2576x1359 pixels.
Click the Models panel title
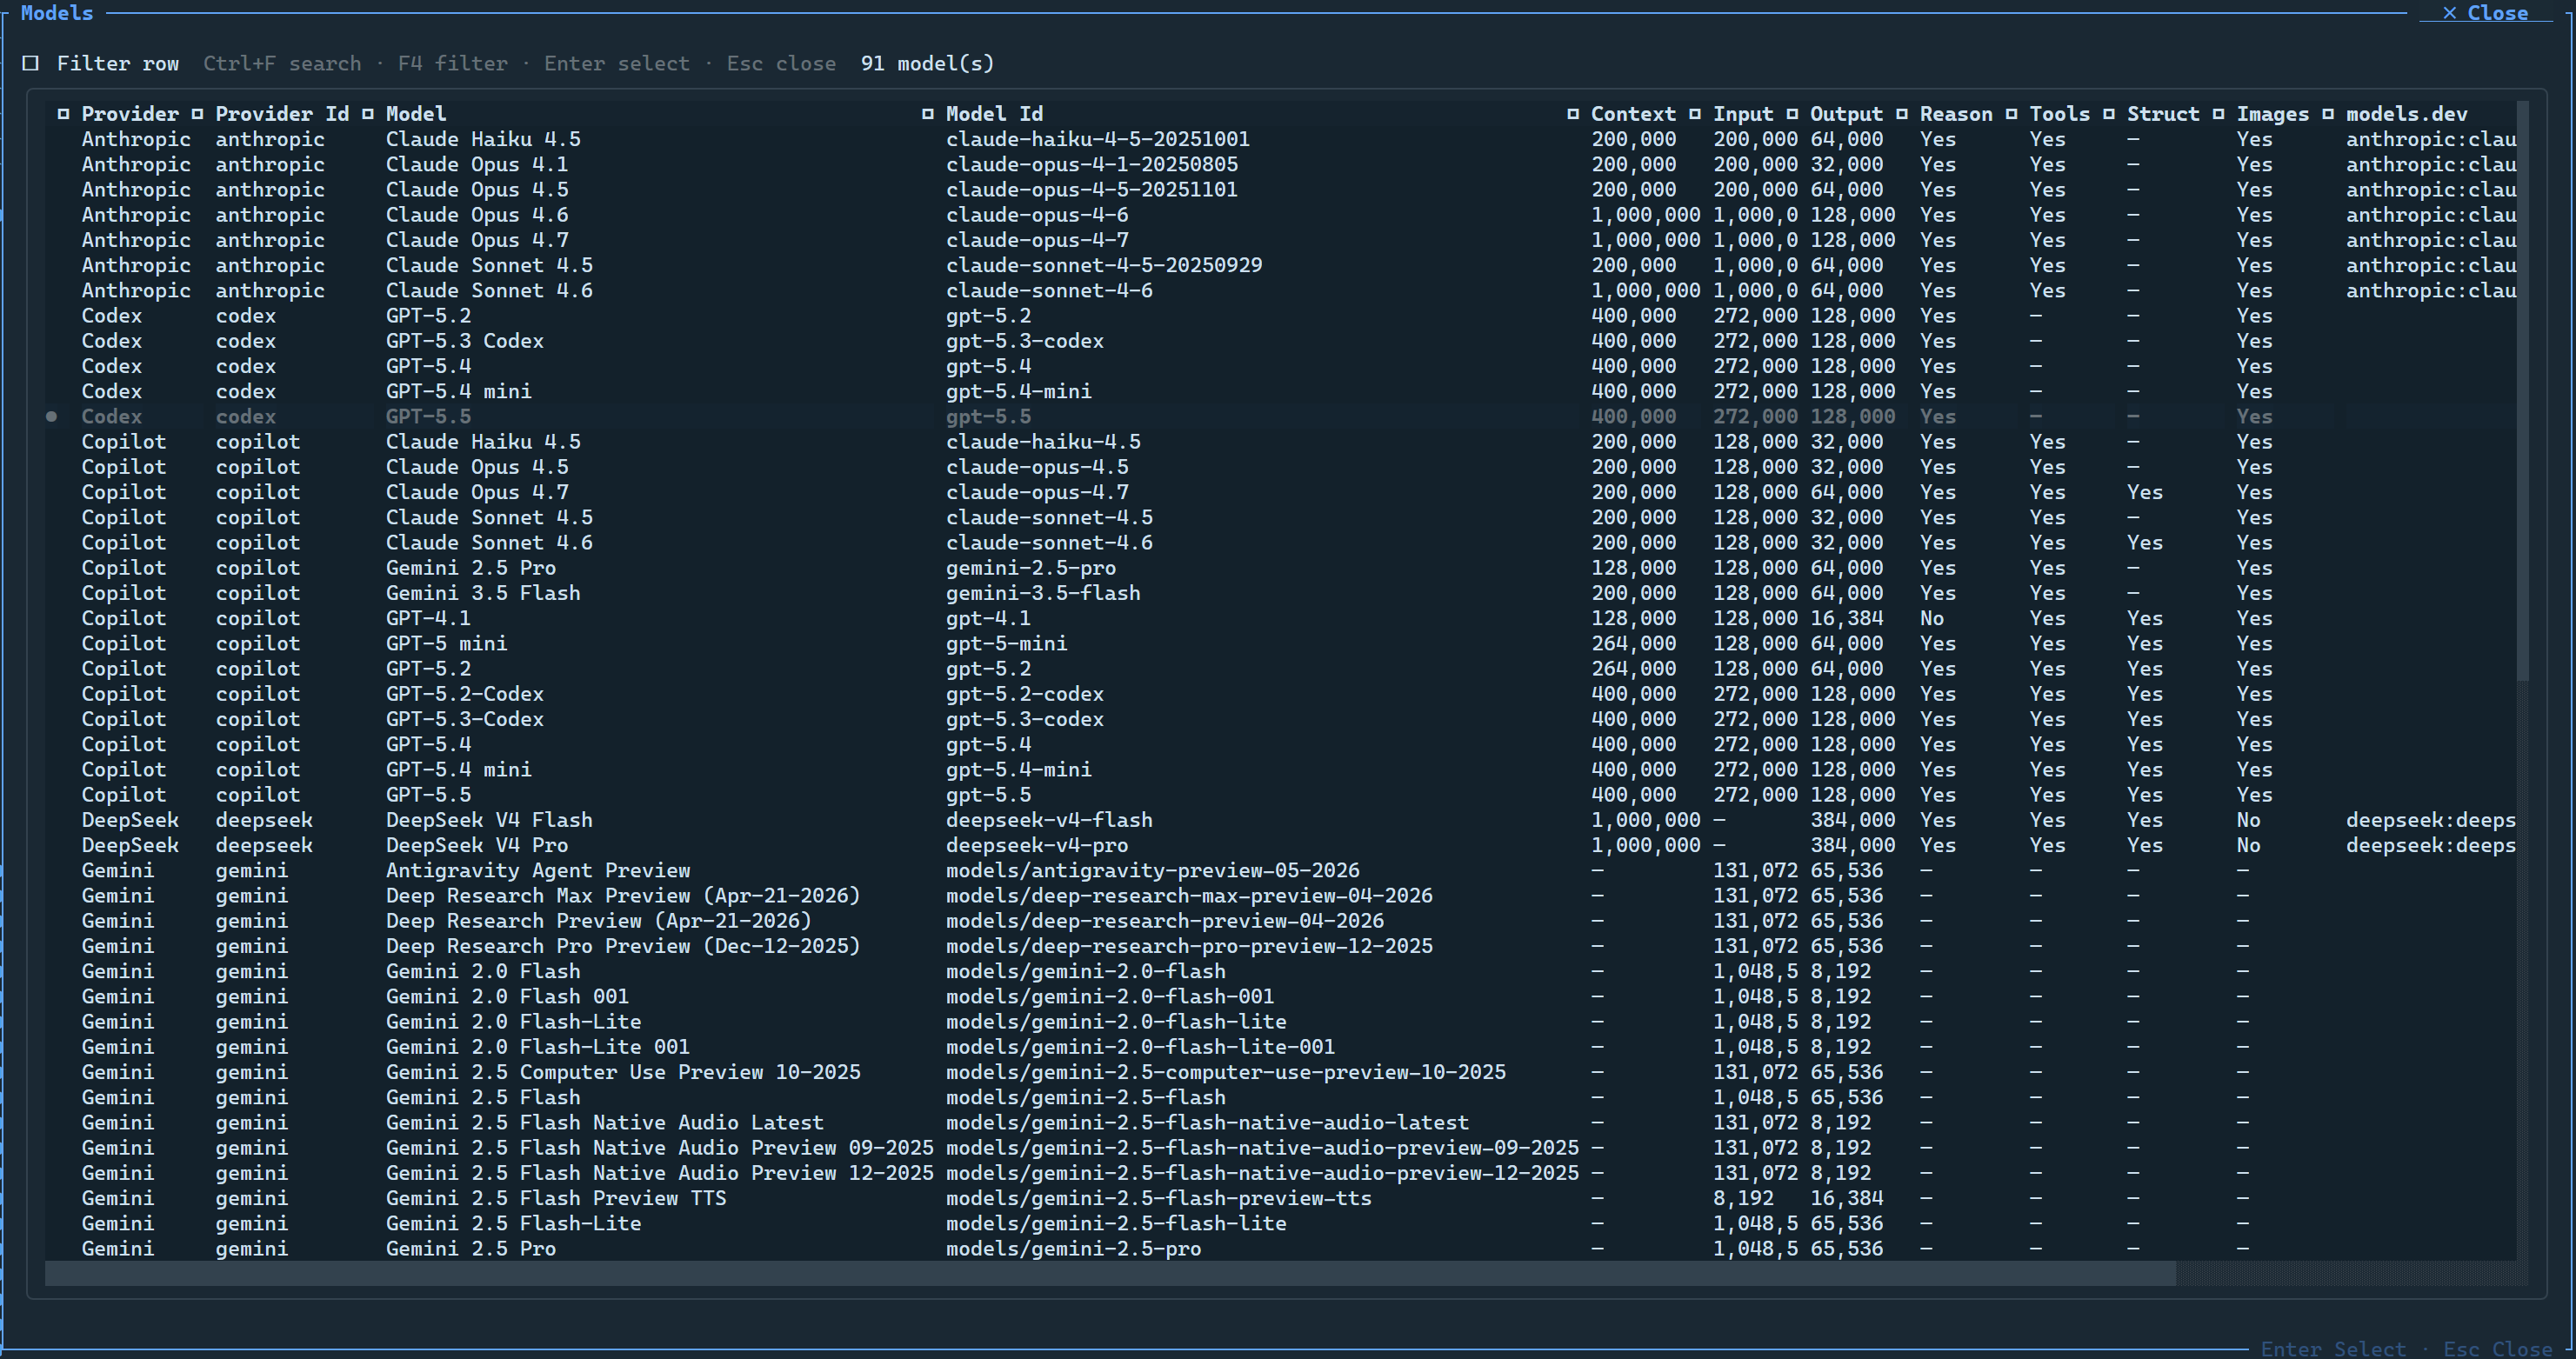57,13
